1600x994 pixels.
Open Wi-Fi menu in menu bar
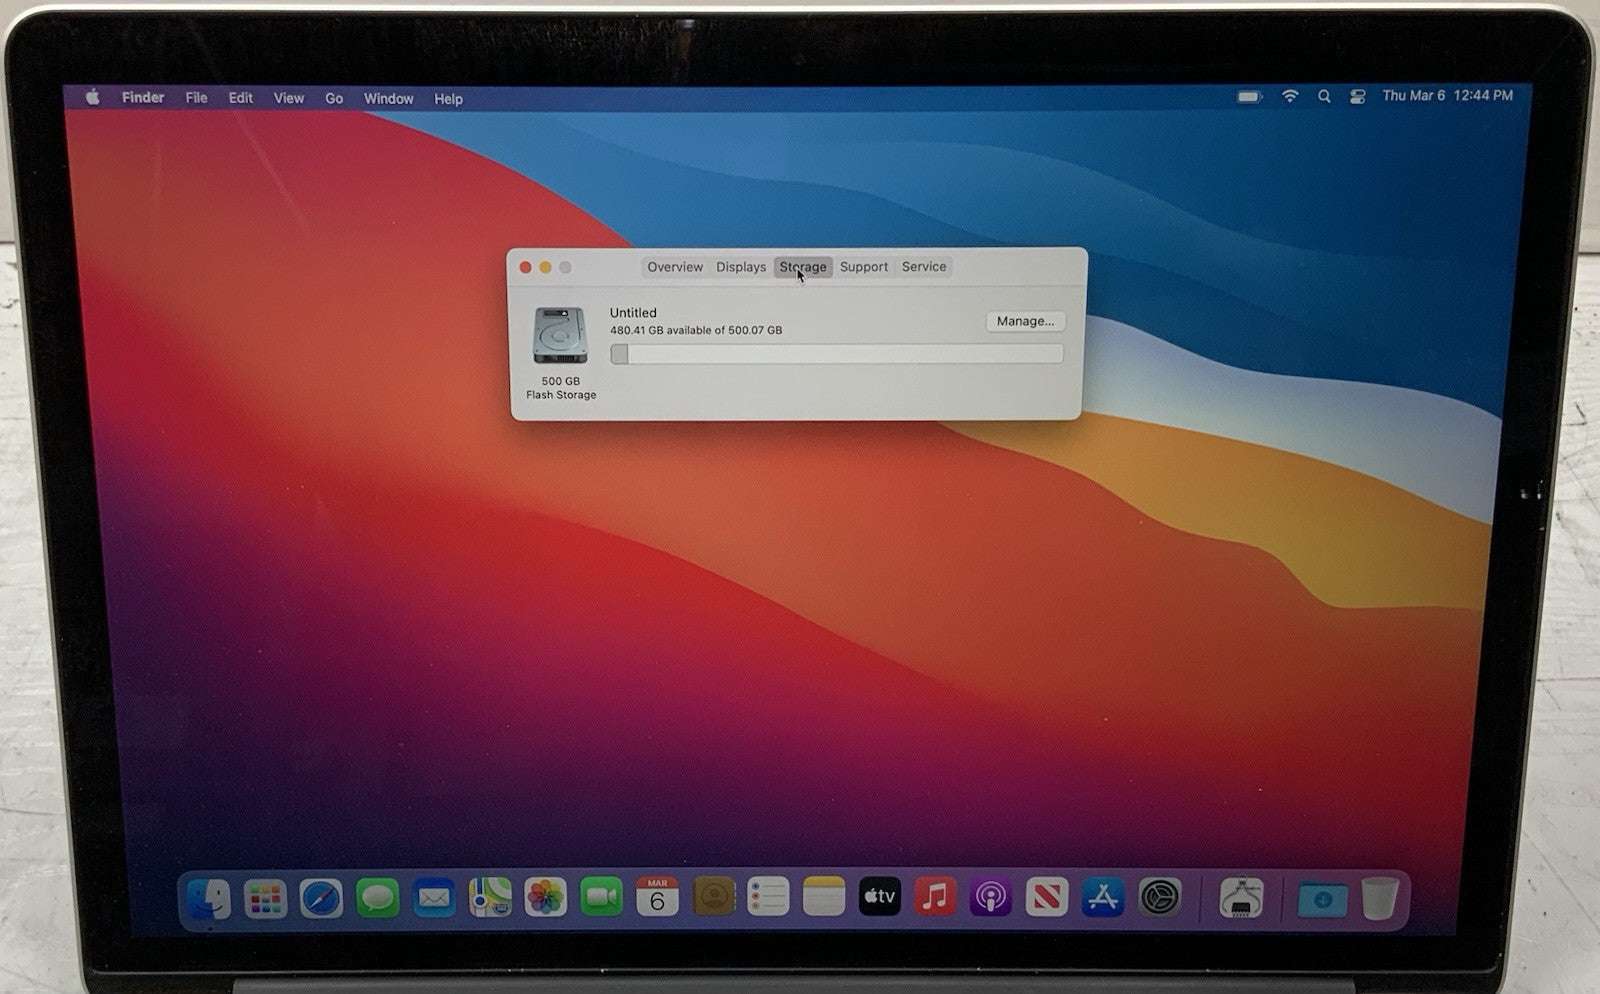(1290, 96)
